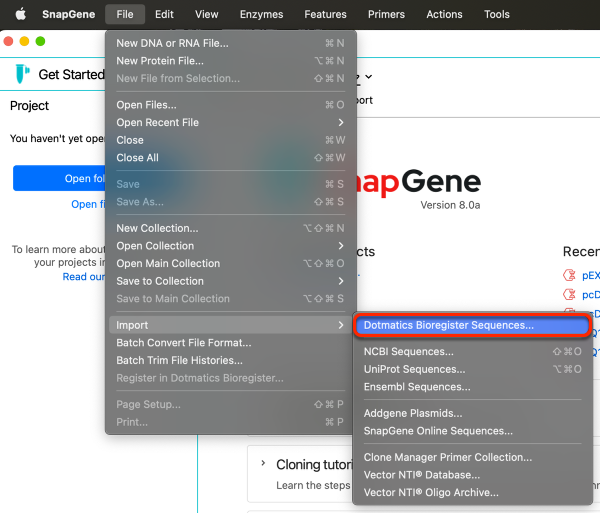Image resolution: width=600 pixels, height=513 pixels.
Task: Import SnapGene Online Sequences
Action: (472, 431)
